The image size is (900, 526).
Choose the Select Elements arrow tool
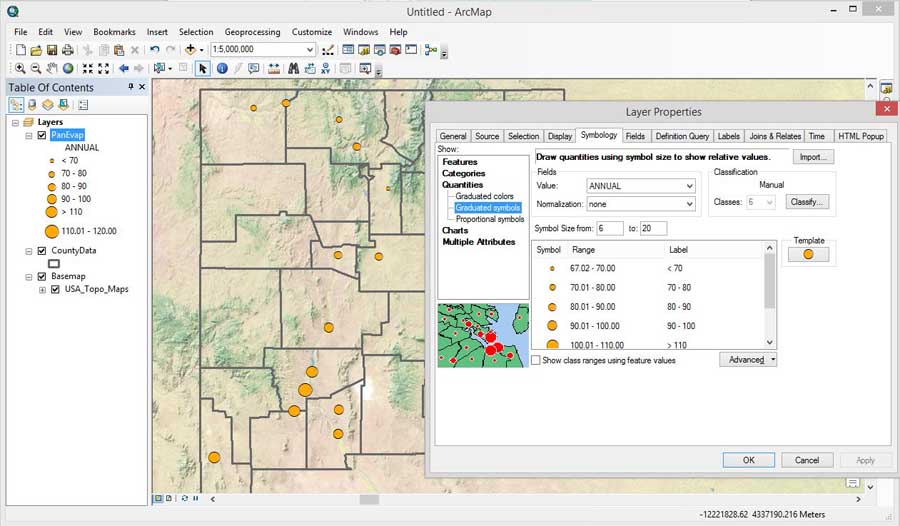(202, 68)
